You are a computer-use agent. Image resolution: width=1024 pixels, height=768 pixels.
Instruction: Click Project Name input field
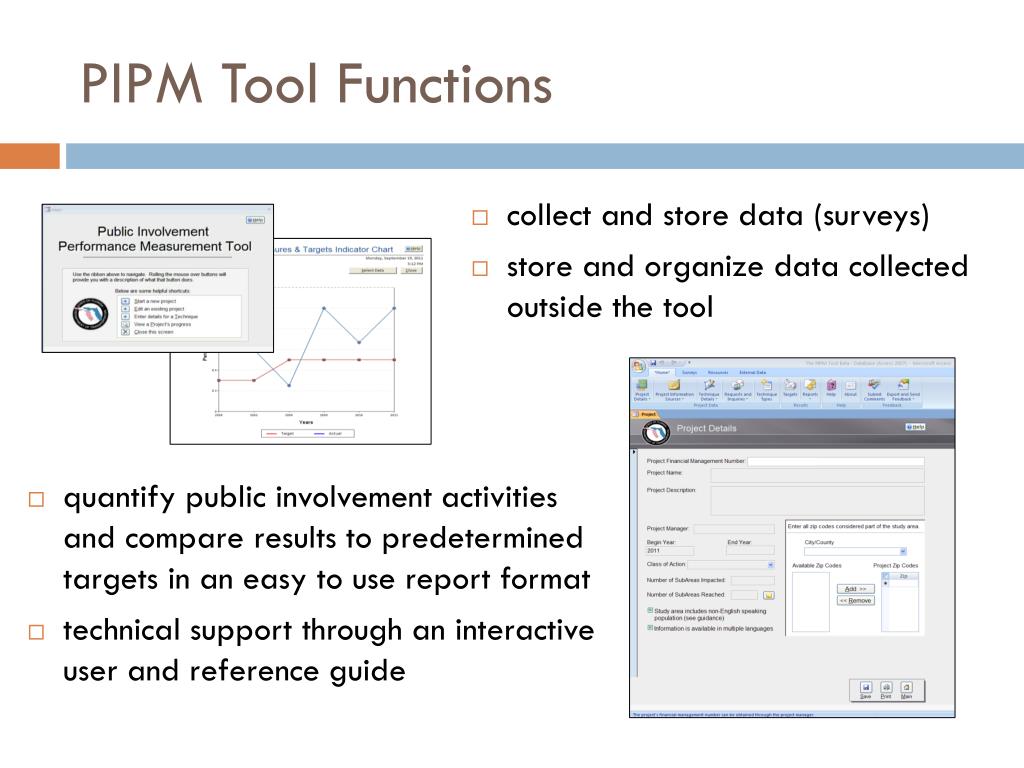(x=818, y=475)
